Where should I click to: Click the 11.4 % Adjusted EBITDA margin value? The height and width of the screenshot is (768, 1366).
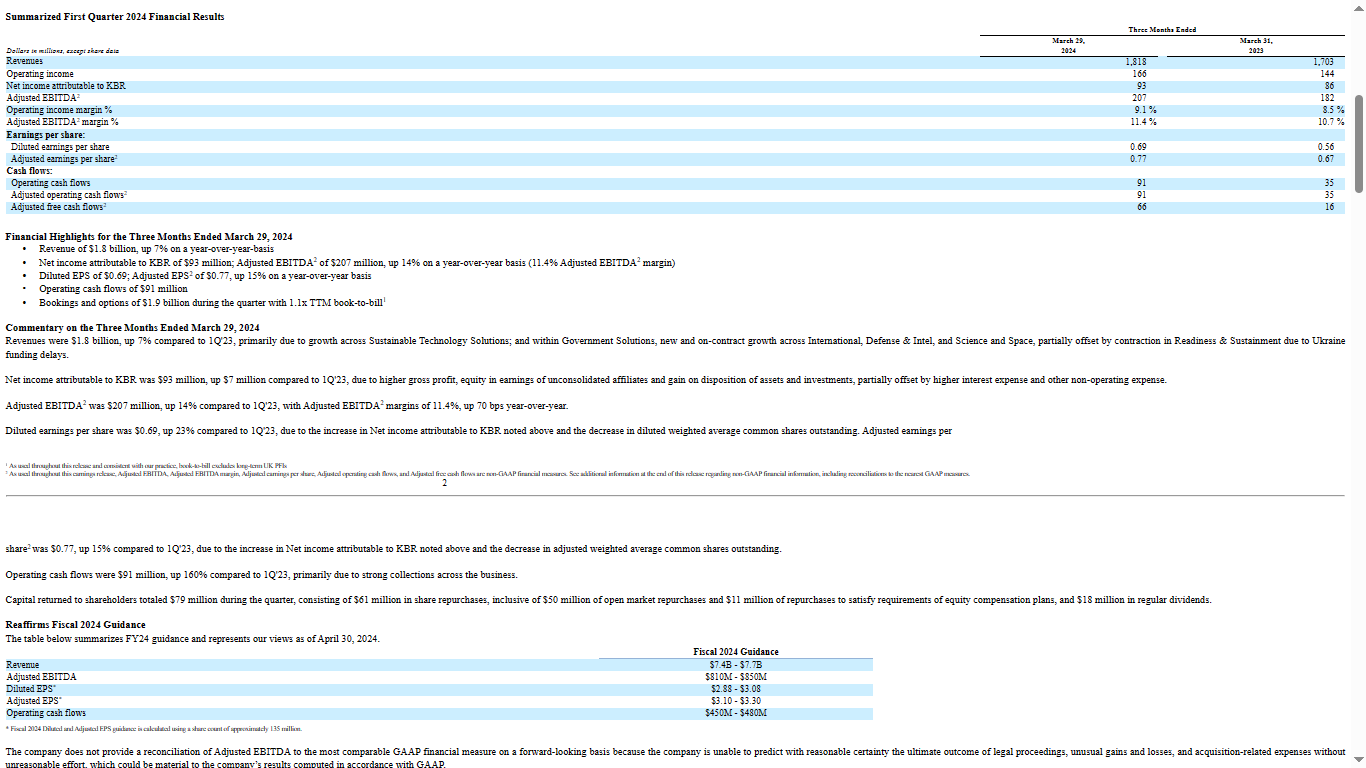coord(1144,122)
